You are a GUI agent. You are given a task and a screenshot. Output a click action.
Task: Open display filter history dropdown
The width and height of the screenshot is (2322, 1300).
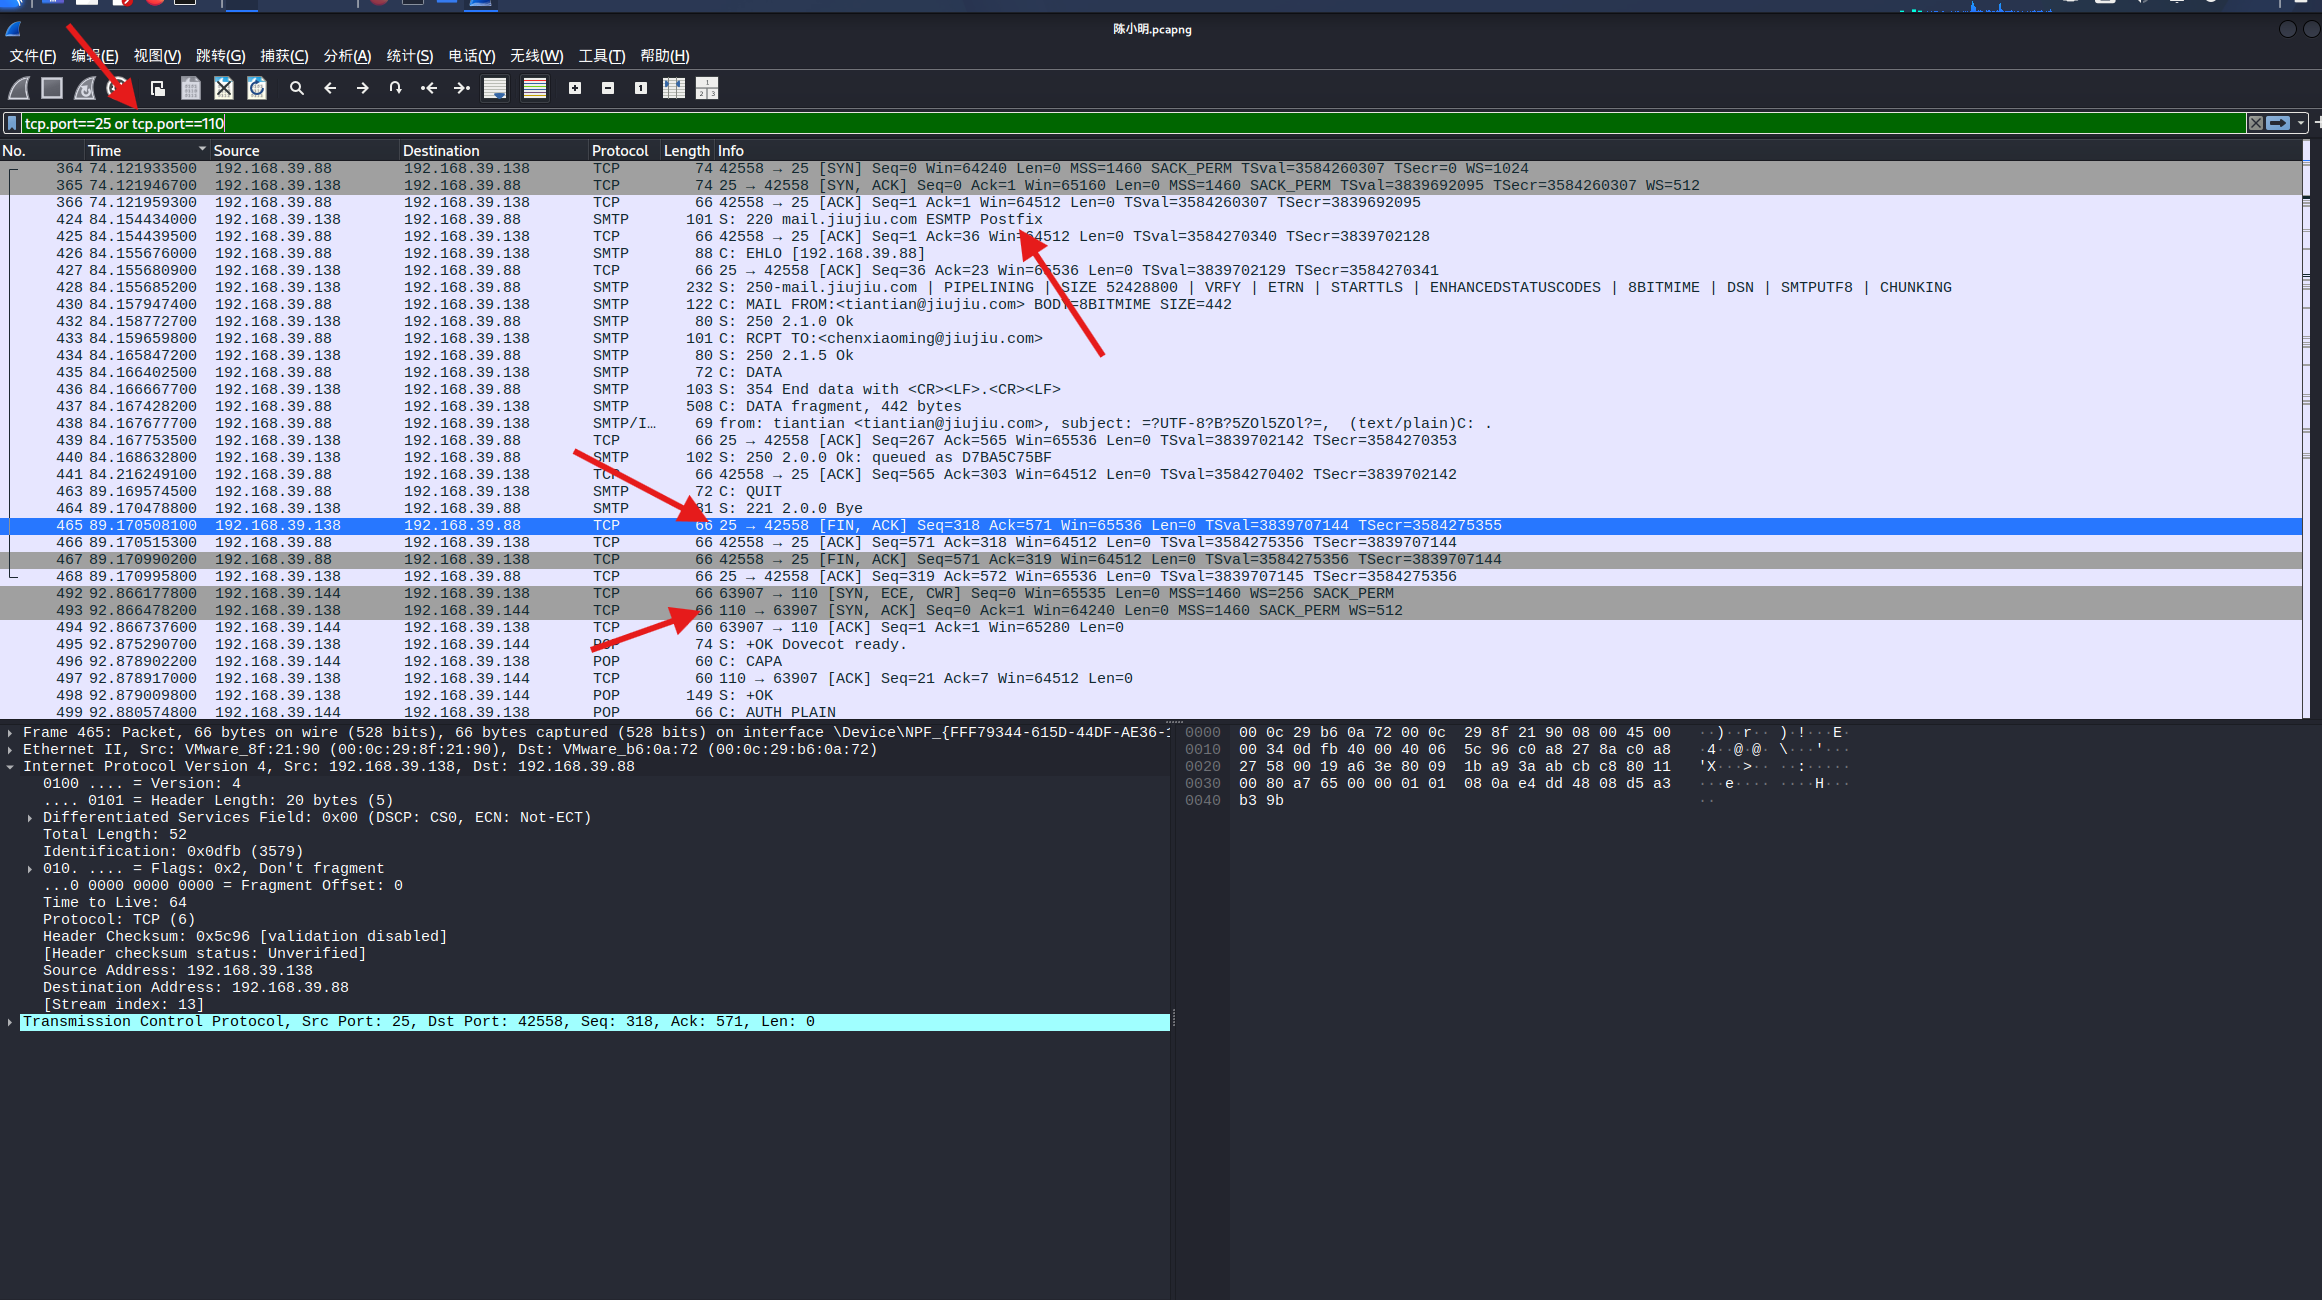coord(2301,123)
